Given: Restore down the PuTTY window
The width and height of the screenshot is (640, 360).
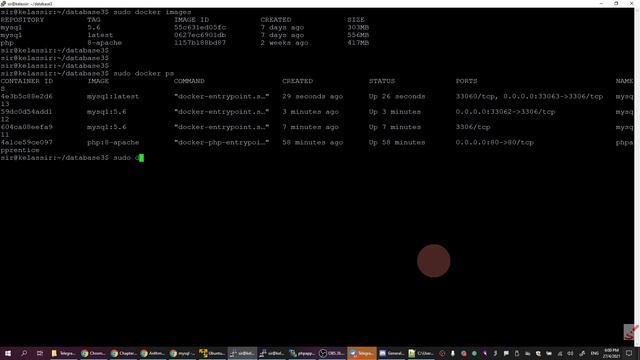Looking at the screenshot, I should (x=616, y=4).
